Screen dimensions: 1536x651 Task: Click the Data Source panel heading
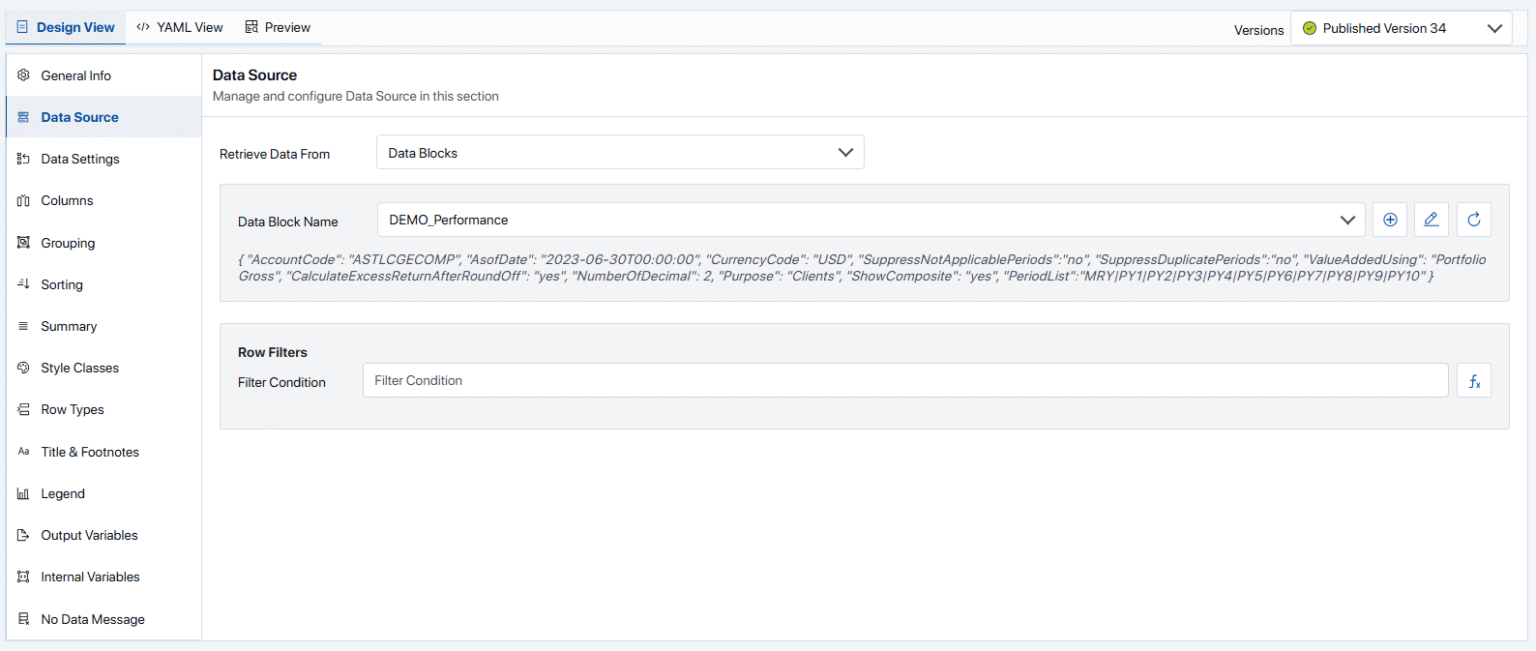(x=255, y=75)
